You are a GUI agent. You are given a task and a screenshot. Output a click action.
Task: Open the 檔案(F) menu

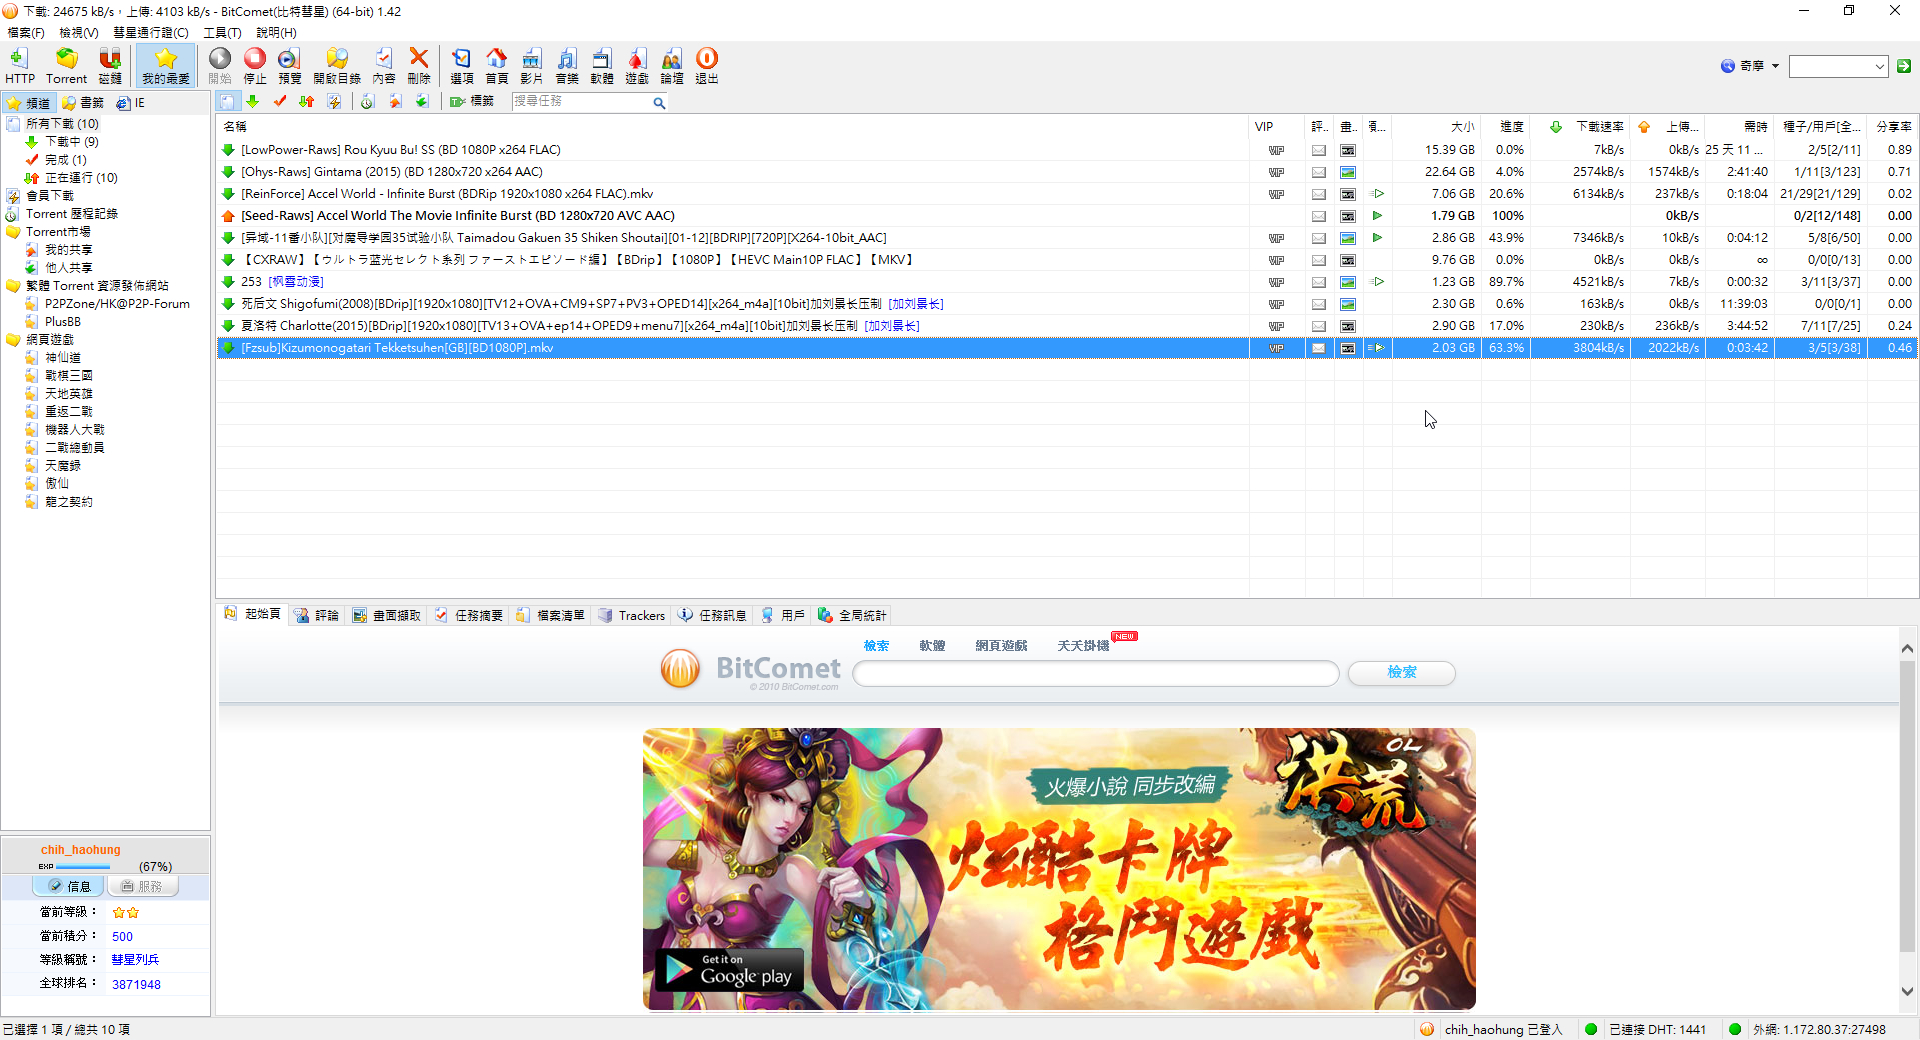point(26,33)
